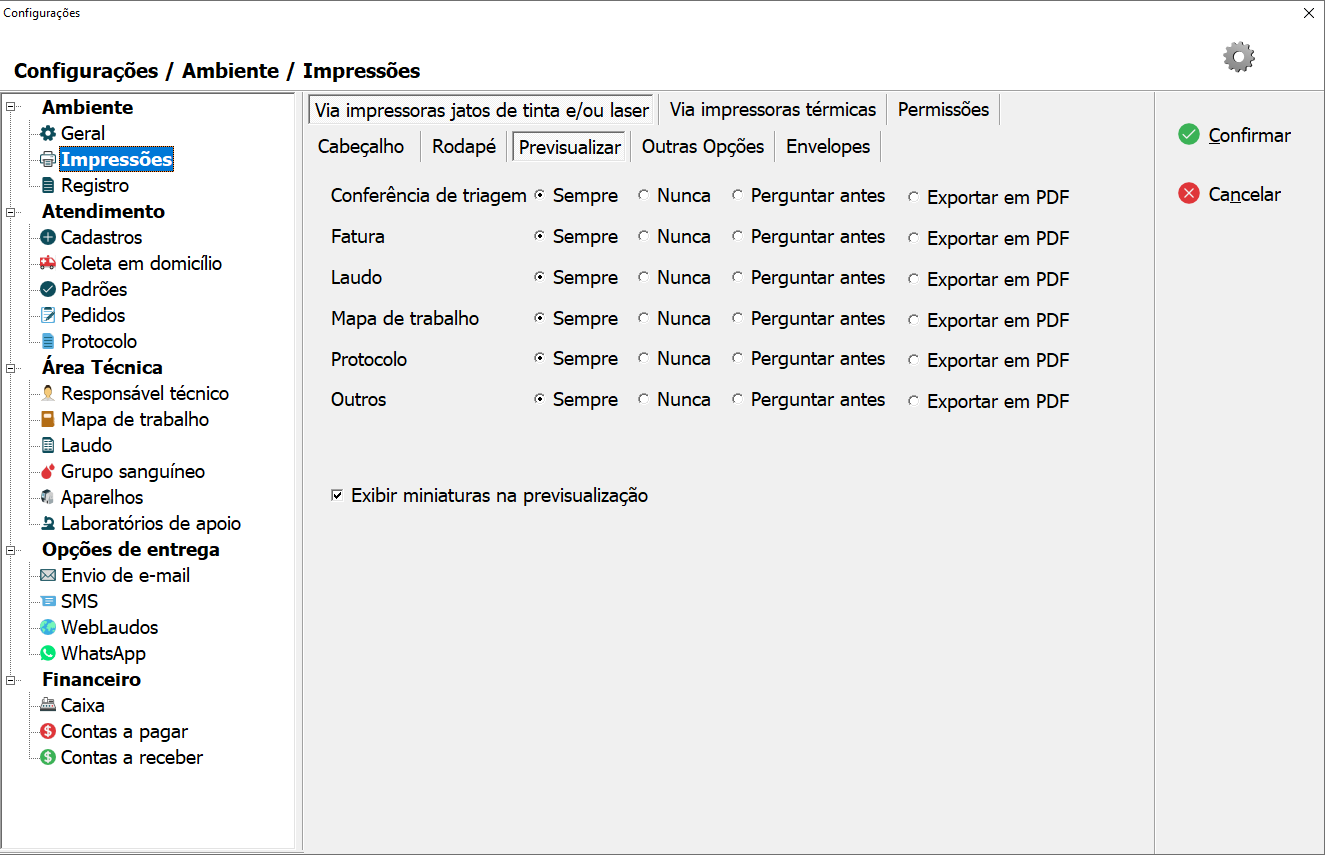Collapse the Ambiente tree section
This screenshot has width=1325, height=855.
pyautogui.click(x=11, y=107)
